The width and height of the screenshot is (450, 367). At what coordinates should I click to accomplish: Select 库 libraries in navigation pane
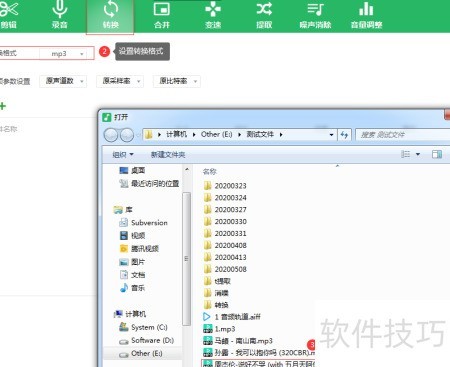[x=123, y=210]
